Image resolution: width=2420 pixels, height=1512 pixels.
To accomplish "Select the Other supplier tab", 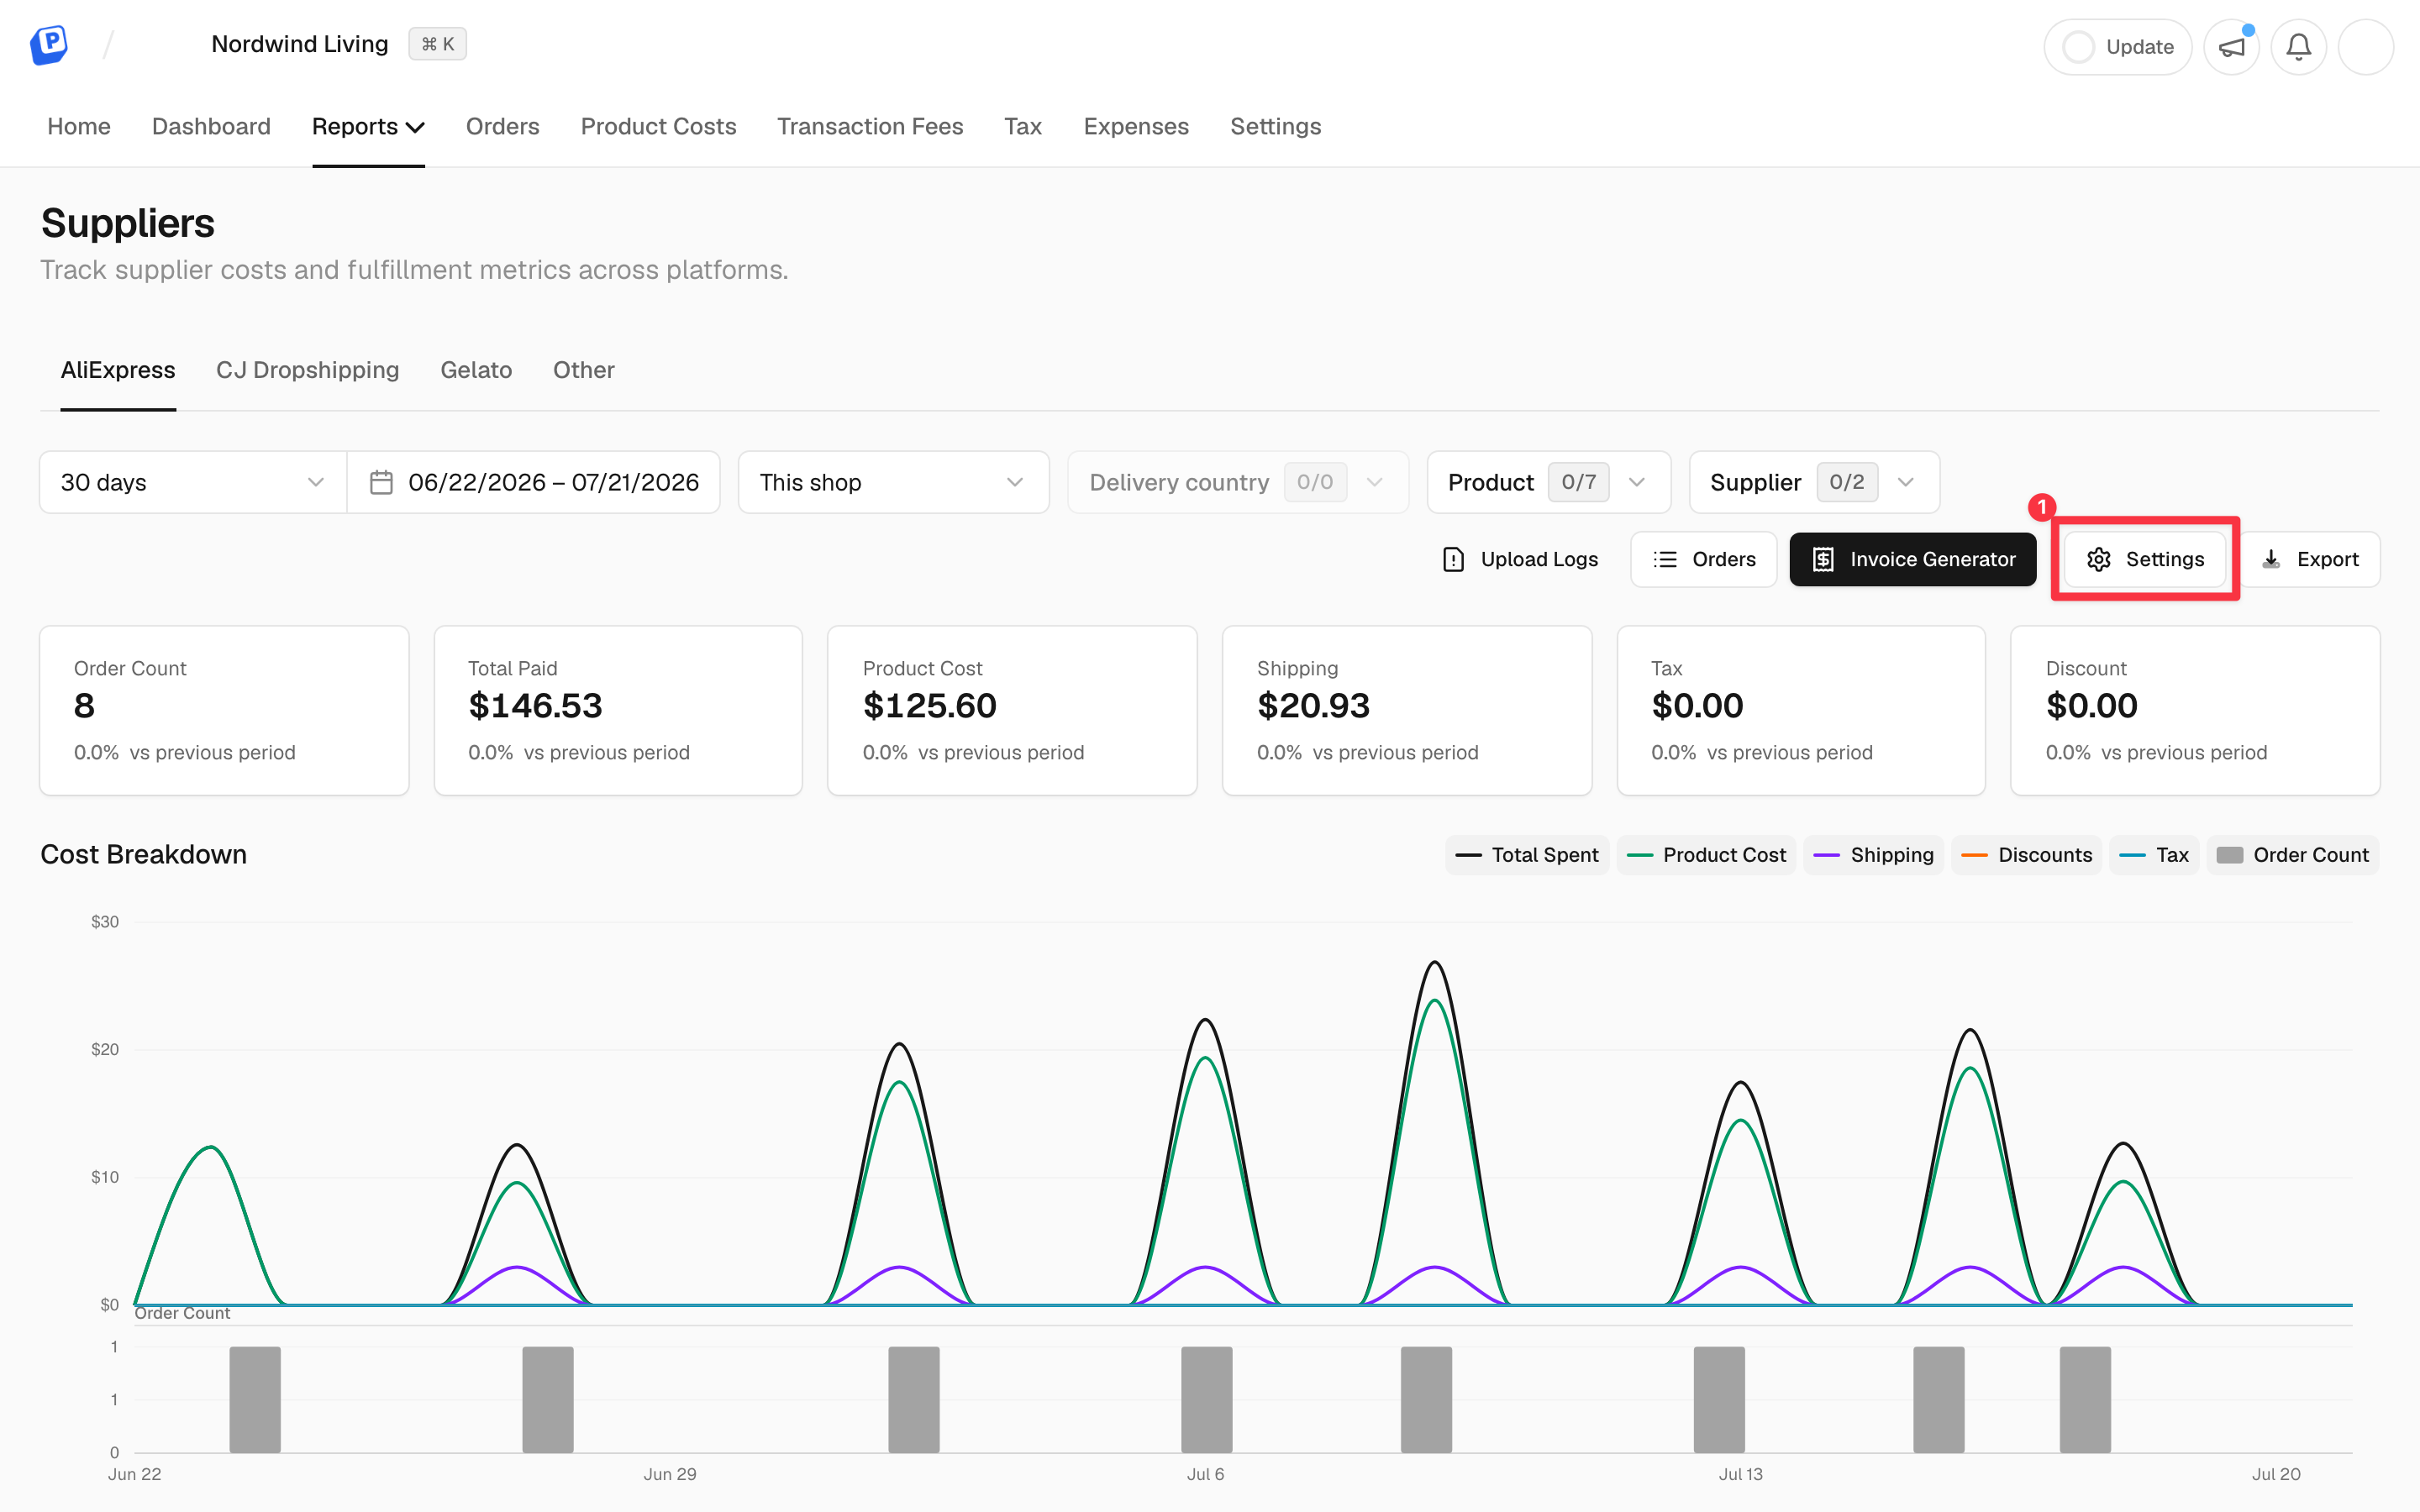I will point(583,370).
